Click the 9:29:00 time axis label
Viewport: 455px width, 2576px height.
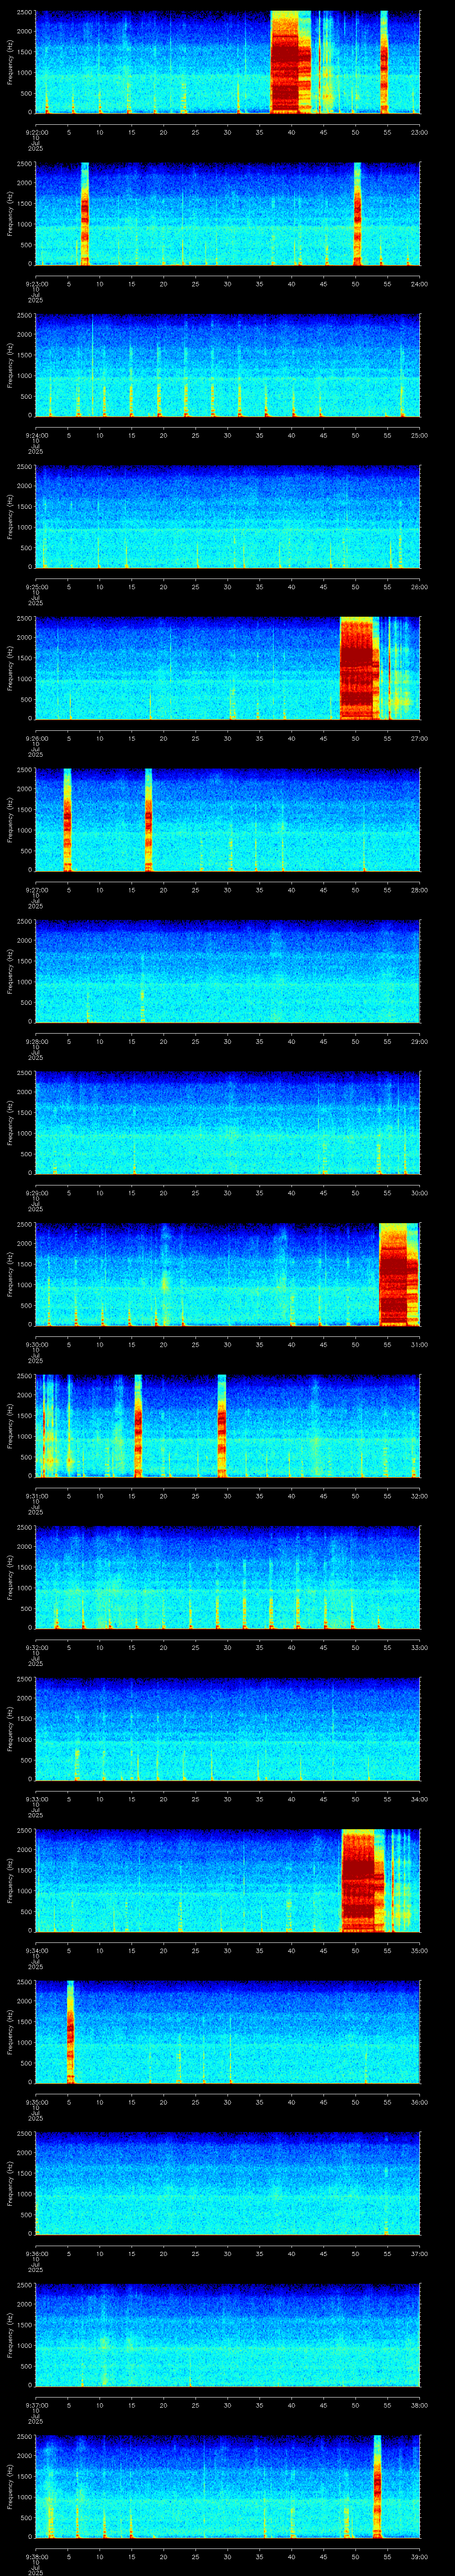[x=36, y=1193]
